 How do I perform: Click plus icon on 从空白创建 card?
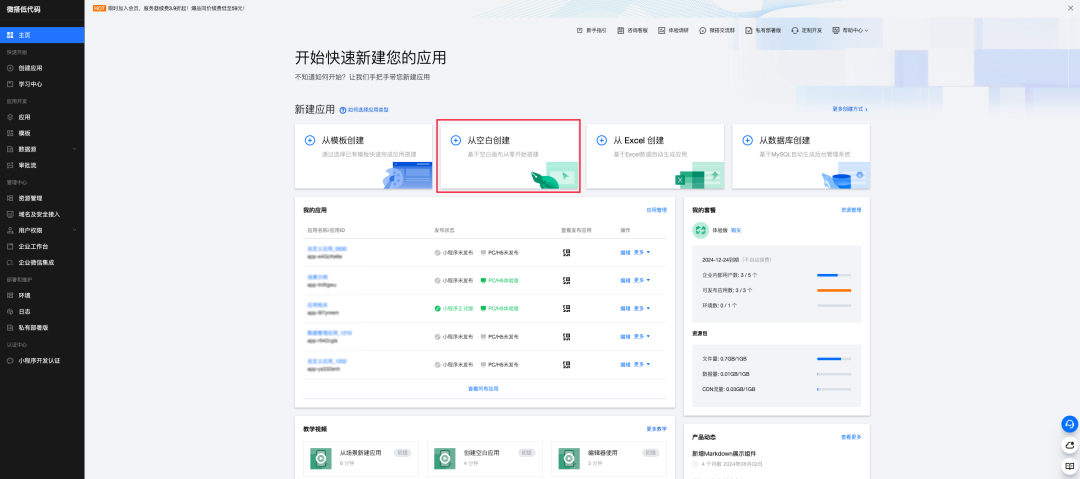(x=456, y=140)
